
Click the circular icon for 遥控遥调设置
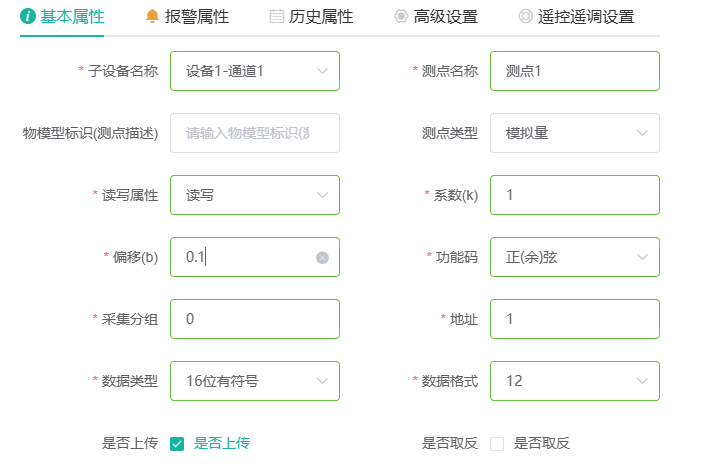tap(525, 17)
